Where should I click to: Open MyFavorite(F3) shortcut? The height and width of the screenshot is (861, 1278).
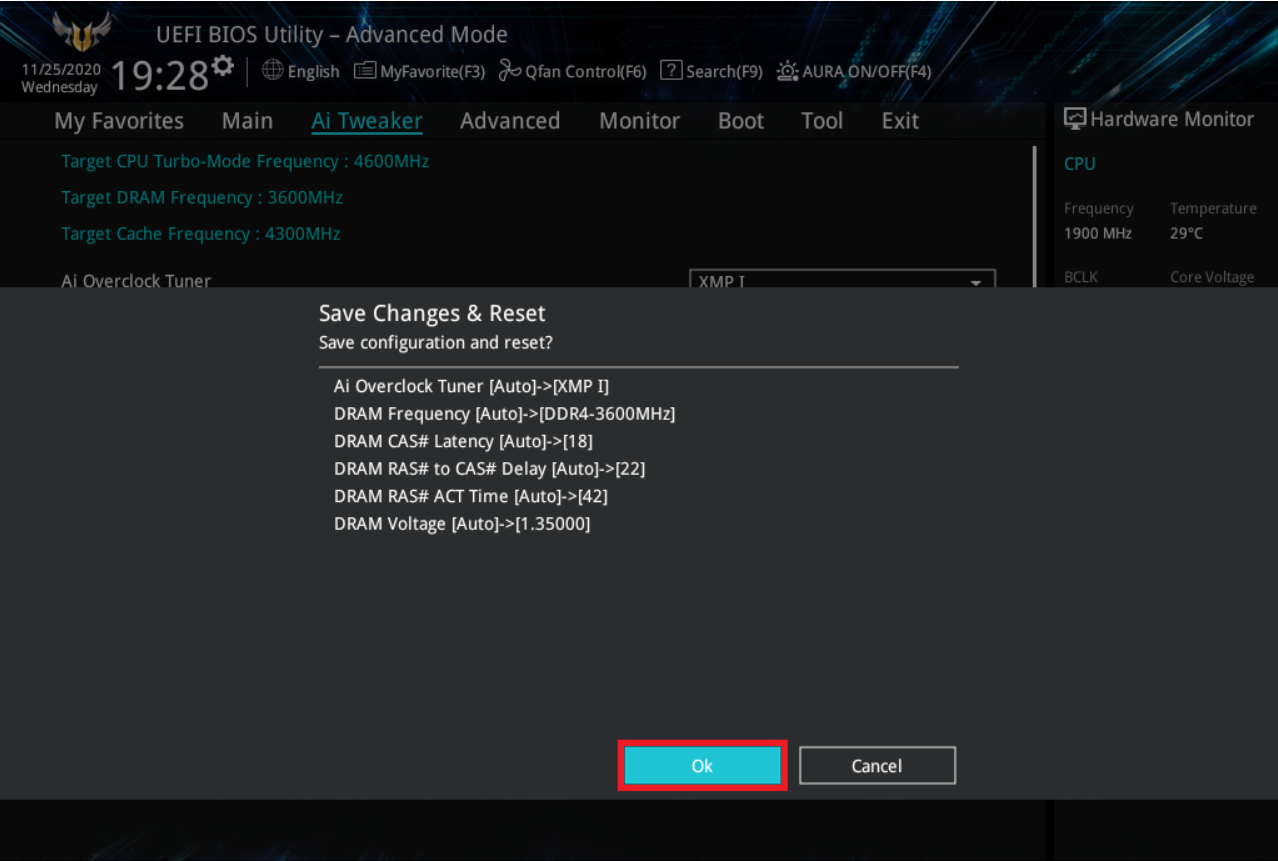[420, 71]
